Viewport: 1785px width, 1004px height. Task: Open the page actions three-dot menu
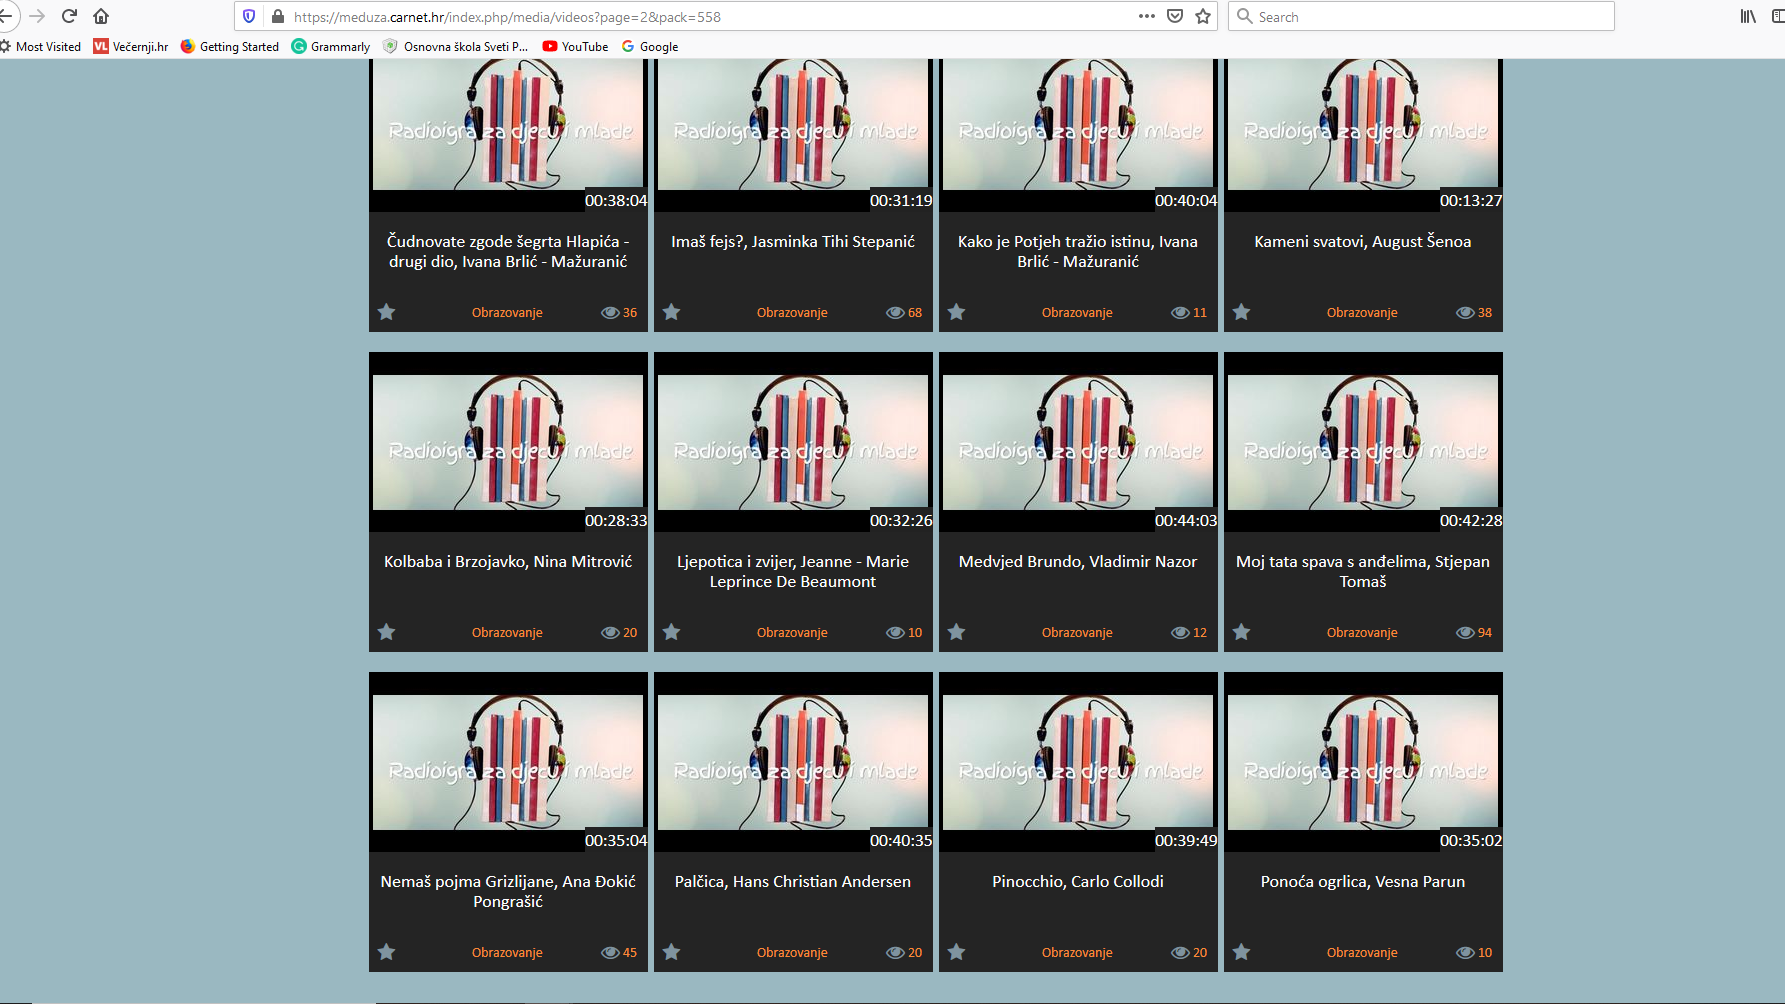coord(1146,16)
